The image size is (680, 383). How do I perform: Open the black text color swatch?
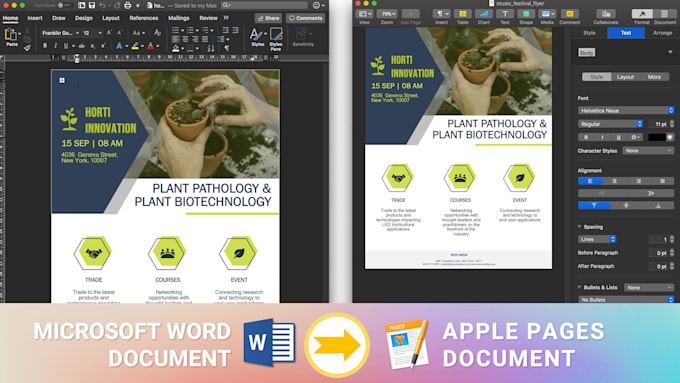pyautogui.click(x=657, y=137)
